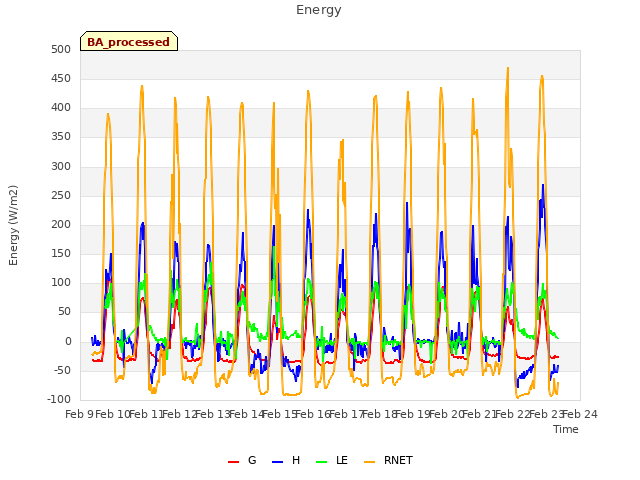Click the green LE legend color marker
640x480 pixels.
322,462
